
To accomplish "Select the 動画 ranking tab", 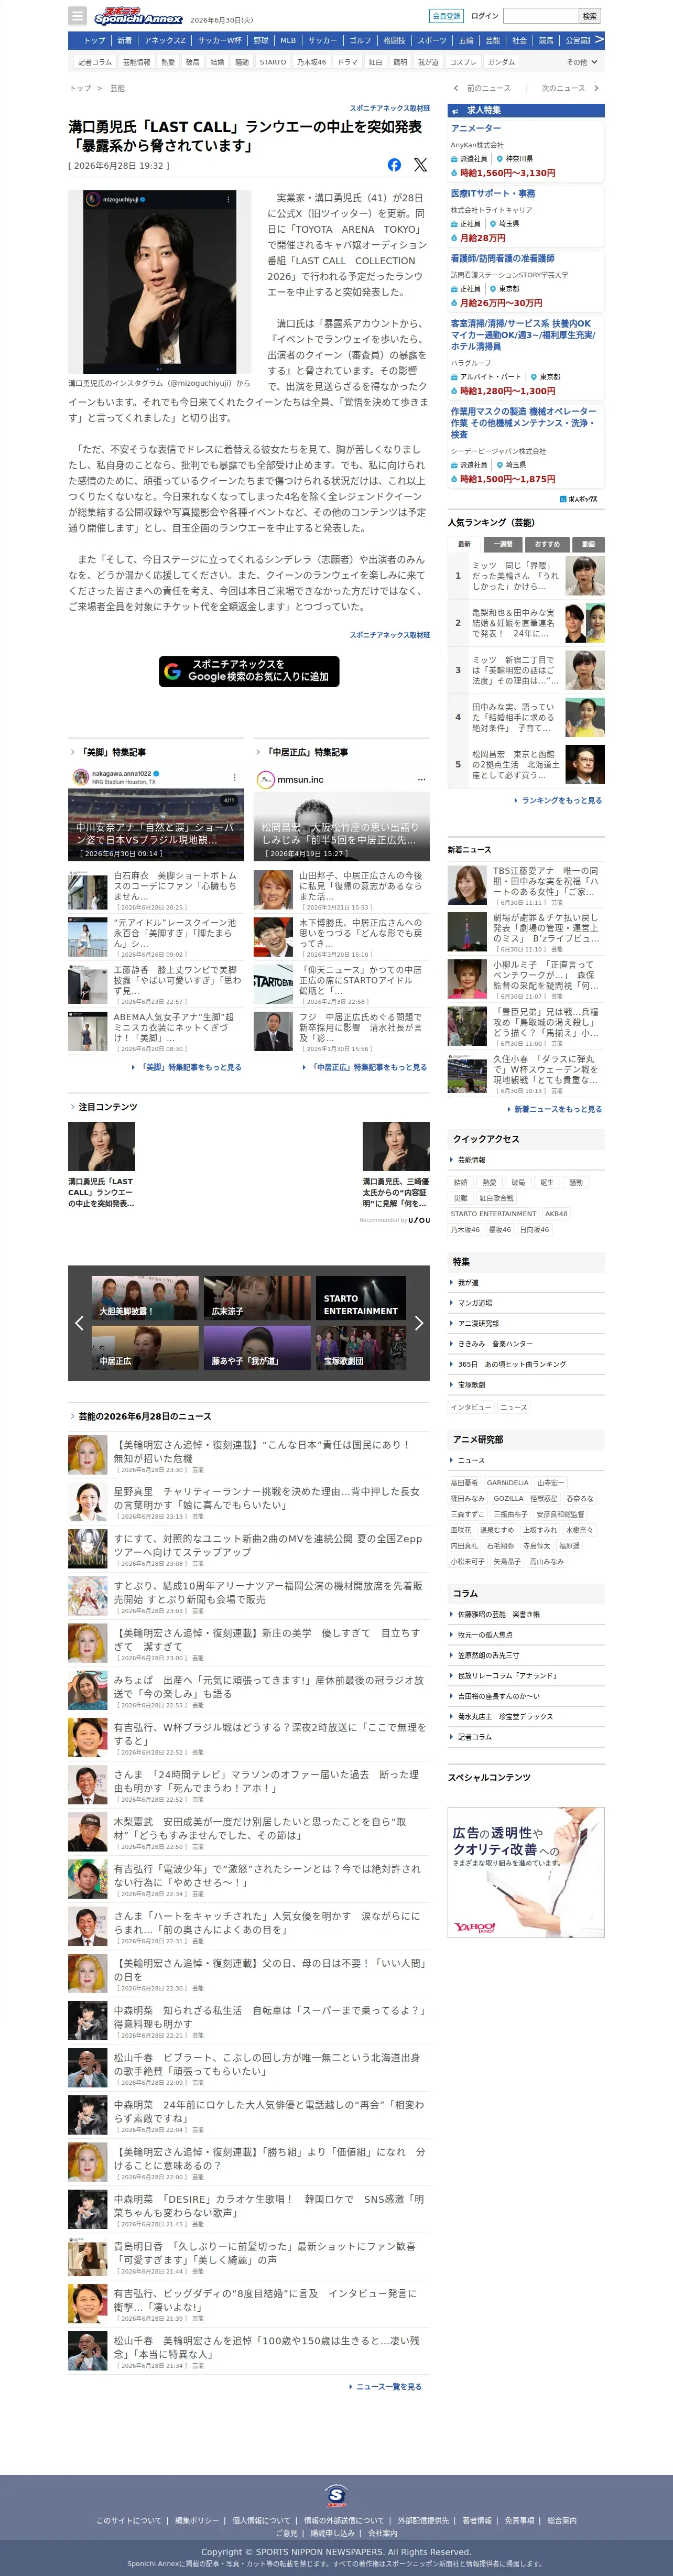I will [x=588, y=544].
